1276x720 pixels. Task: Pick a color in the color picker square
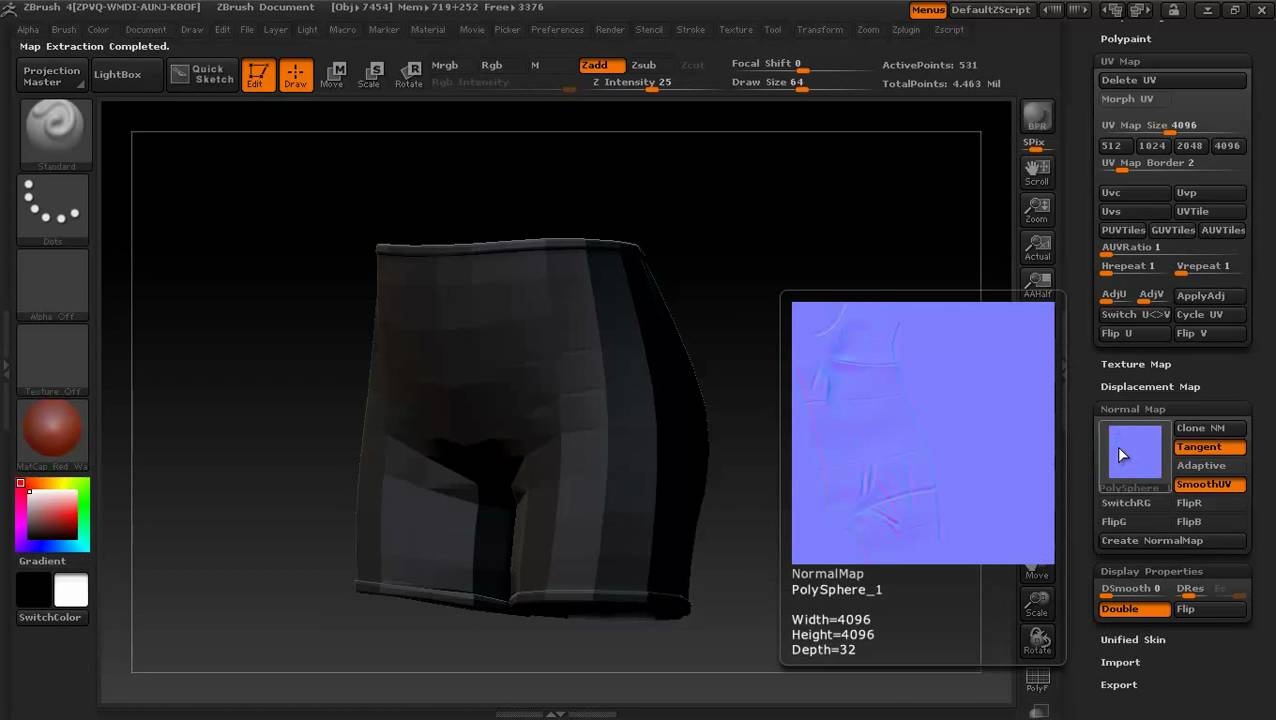pos(52,515)
